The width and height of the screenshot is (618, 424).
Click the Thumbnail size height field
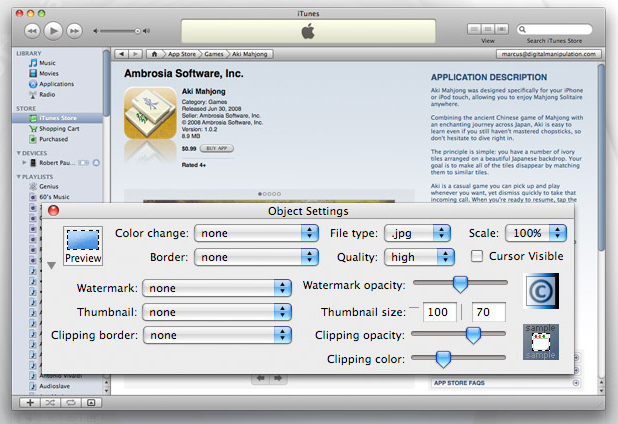(x=489, y=312)
